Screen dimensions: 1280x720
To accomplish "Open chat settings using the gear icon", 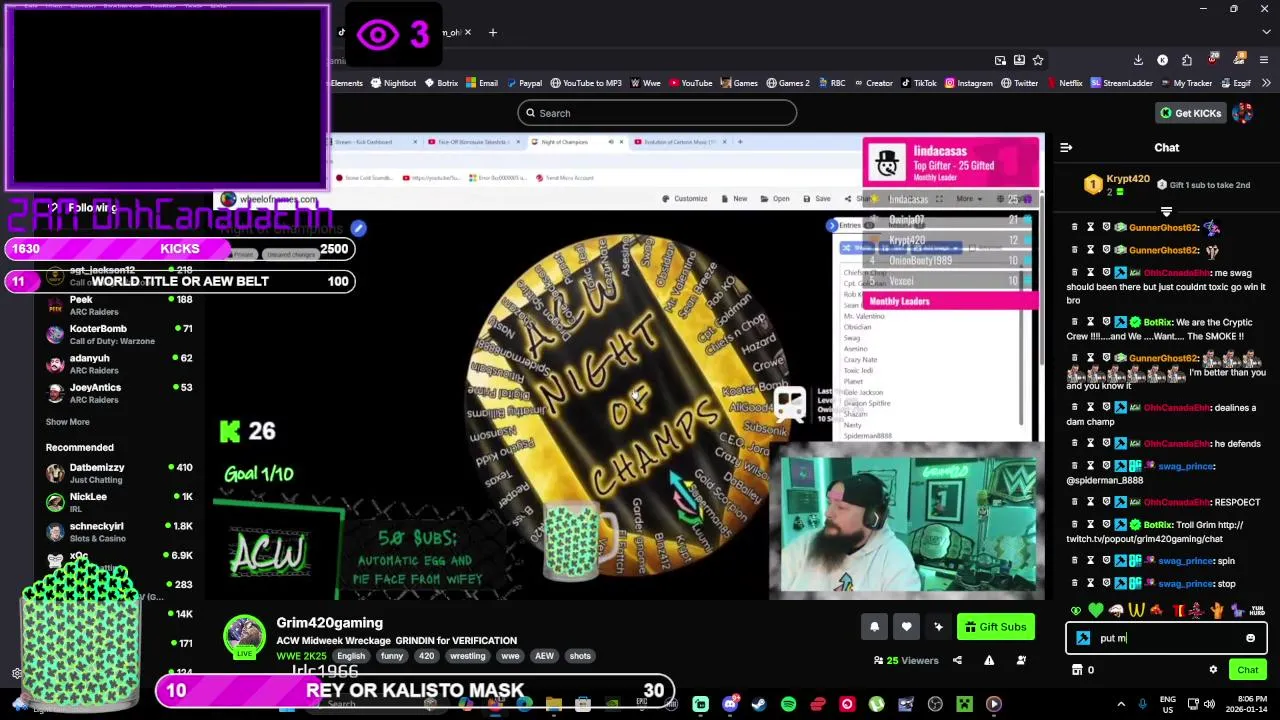I will pos(1213,670).
